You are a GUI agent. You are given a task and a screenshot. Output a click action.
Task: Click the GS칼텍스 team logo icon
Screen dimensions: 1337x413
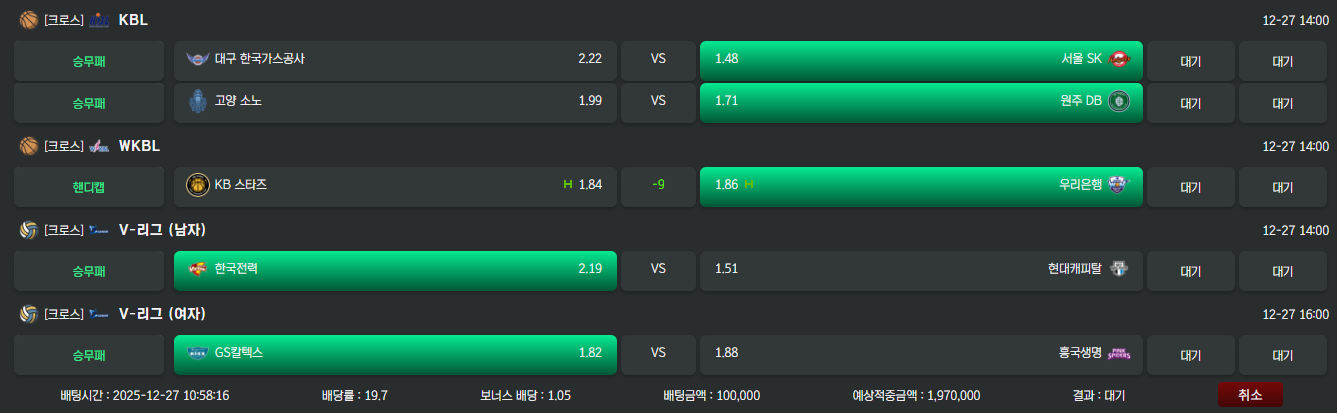point(197,353)
